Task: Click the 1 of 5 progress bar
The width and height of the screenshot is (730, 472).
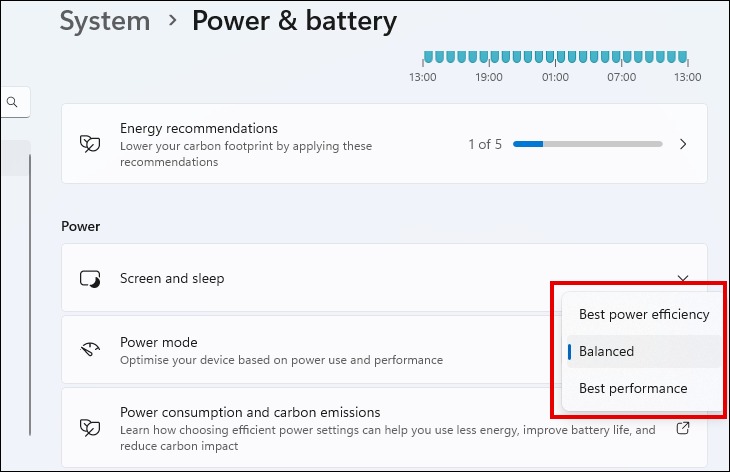Action: [x=588, y=144]
